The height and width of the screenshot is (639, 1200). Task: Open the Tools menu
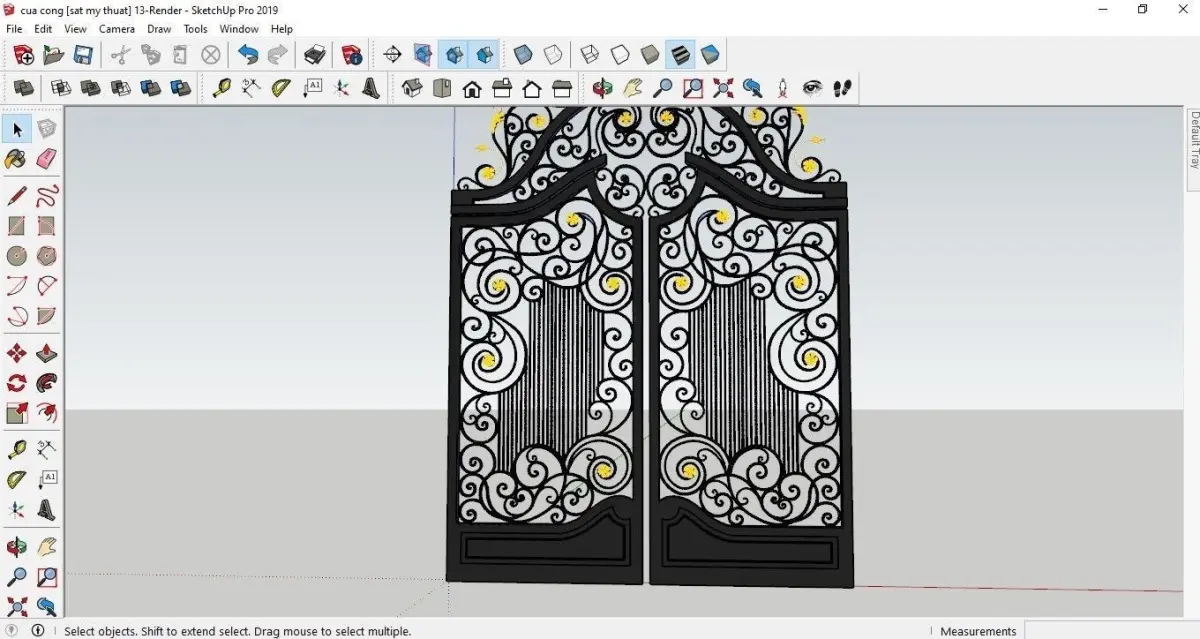[x=196, y=29]
